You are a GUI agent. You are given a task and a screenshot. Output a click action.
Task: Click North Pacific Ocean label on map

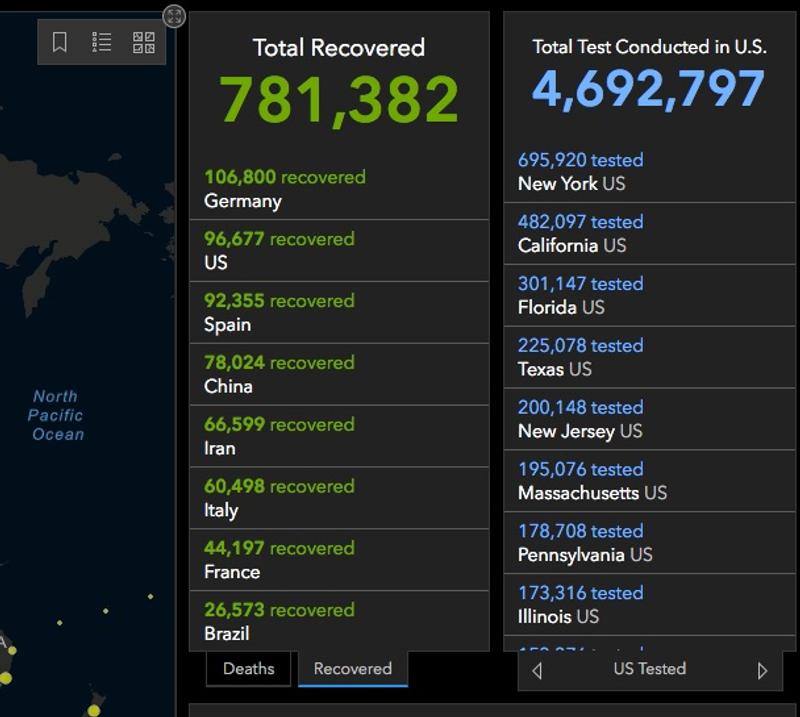click(56, 415)
